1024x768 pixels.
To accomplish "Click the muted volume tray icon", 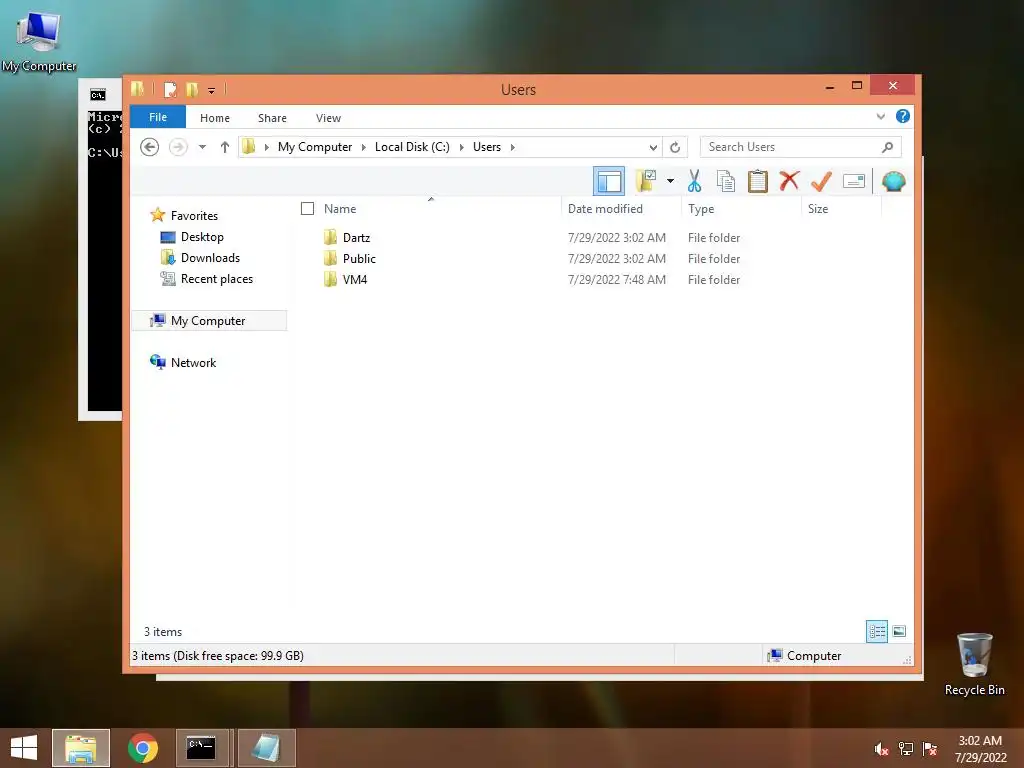I will [x=881, y=749].
